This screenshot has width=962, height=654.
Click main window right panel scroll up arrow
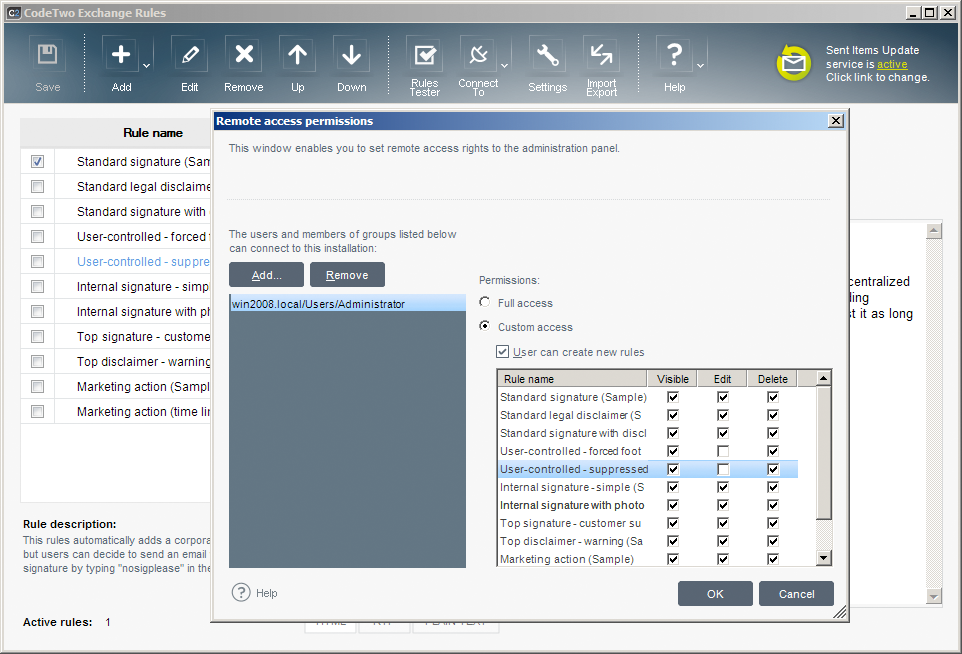[934, 231]
